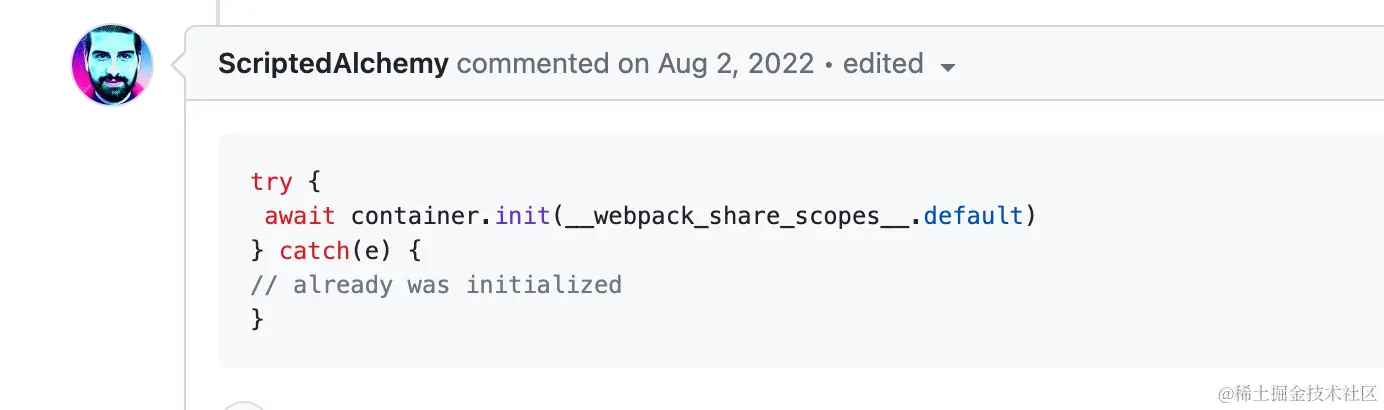
Task: Expand the edit history dropdown arrow
Action: pyautogui.click(x=948, y=67)
